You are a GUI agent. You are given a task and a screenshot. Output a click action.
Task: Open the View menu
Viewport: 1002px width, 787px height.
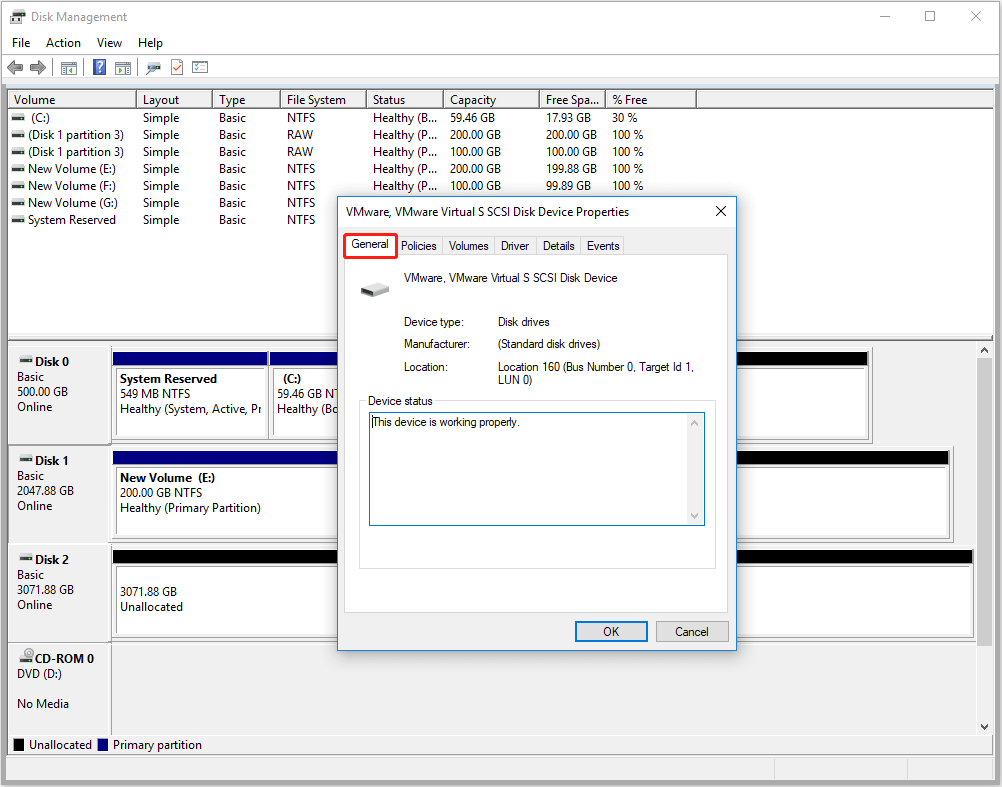click(x=109, y=43)
